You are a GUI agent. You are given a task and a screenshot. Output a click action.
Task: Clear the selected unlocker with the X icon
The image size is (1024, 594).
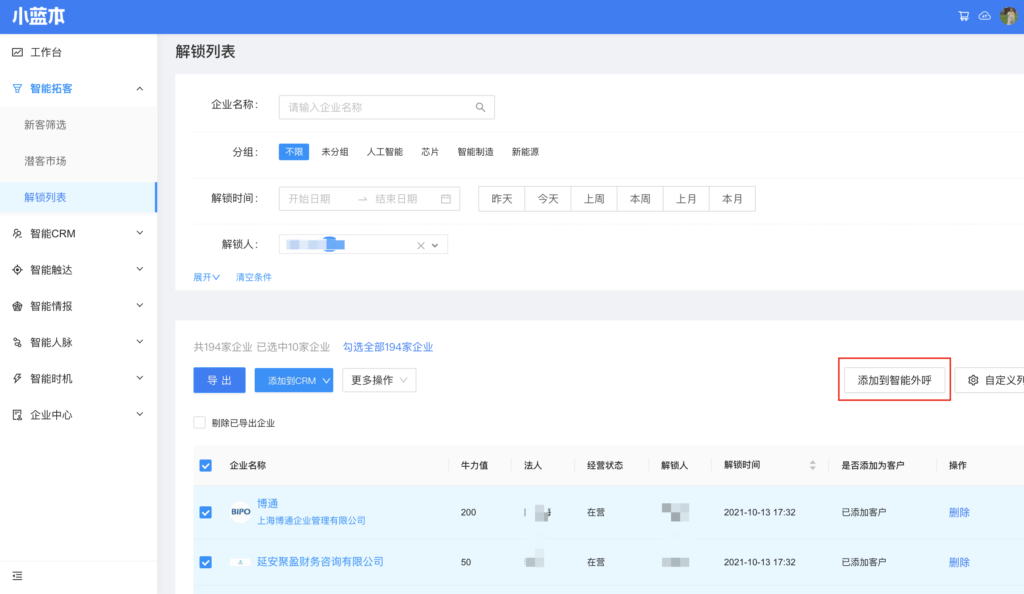[421, 245]
